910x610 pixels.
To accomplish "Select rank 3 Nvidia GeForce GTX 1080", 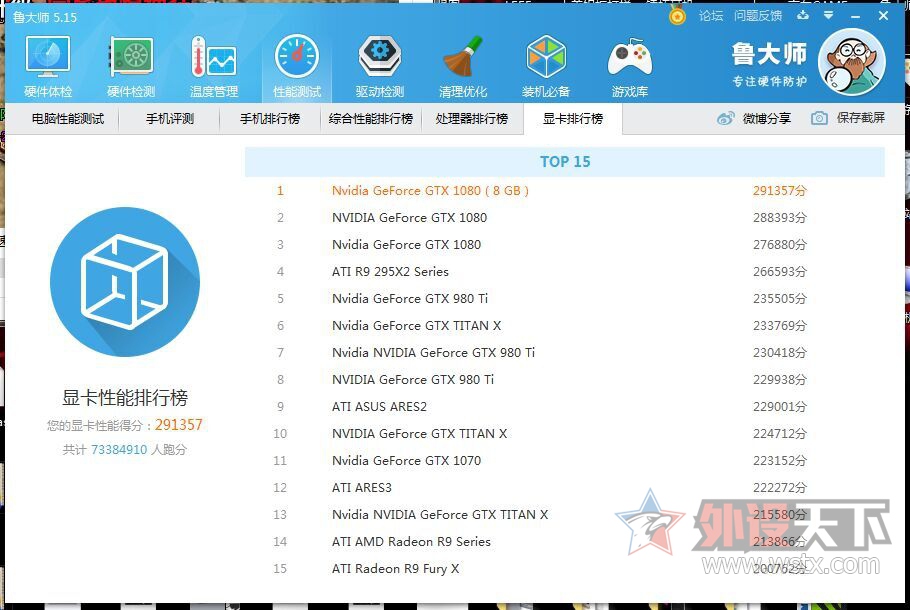I will coord(565,244).
